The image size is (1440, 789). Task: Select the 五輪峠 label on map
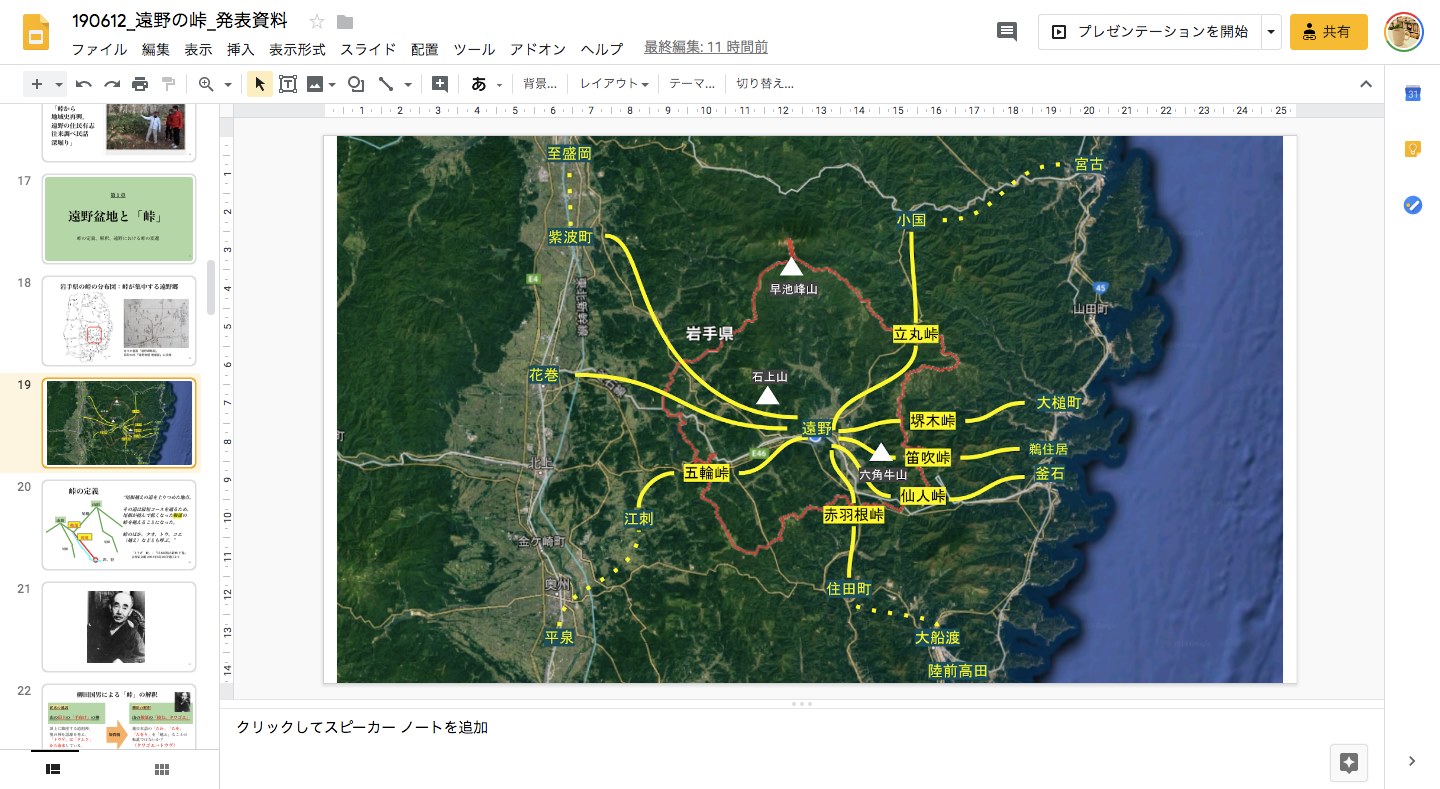707,473
